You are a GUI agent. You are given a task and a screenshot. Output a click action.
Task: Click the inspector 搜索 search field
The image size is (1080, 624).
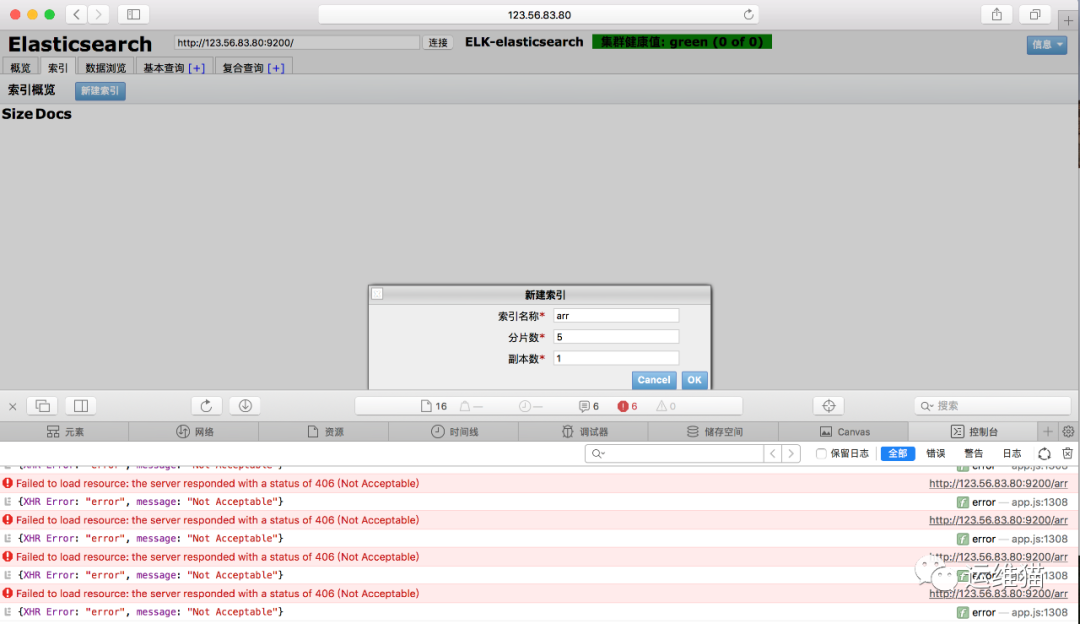tap(993, 406)
